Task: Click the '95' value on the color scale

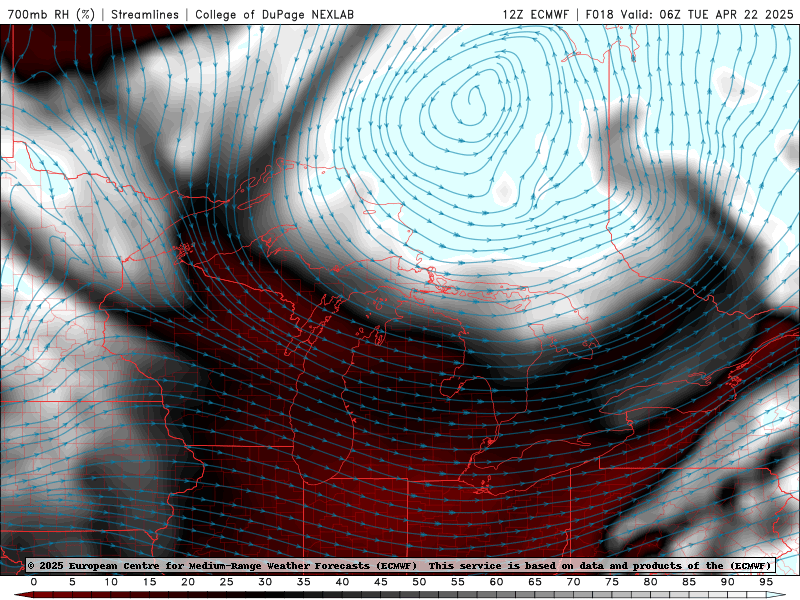Action: pos(766,582)
